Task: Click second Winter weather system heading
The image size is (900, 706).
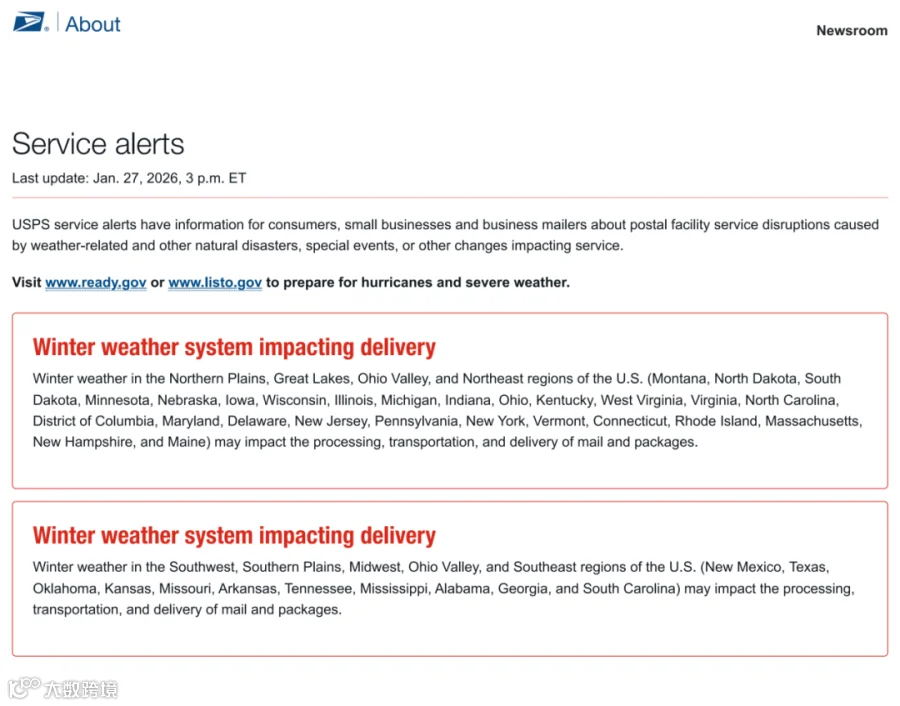Action: pos(234,536)
